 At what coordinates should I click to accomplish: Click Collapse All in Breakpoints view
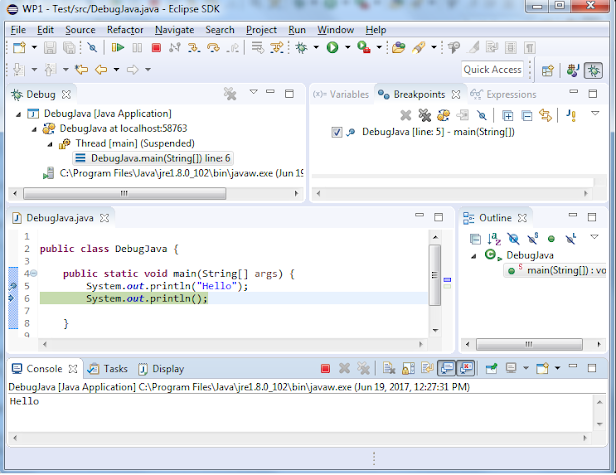point(527,116)
